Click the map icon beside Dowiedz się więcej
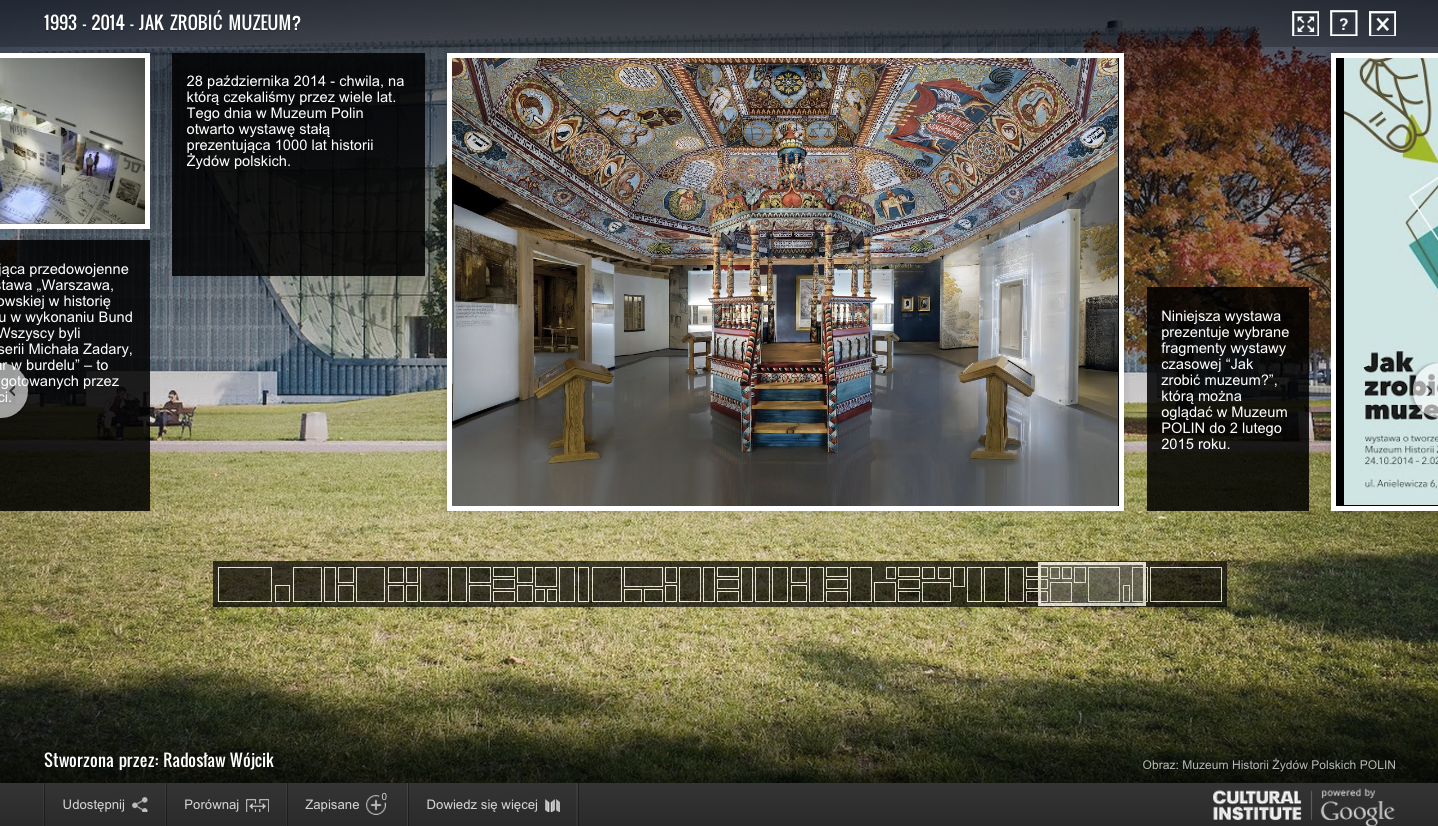This screenshot has height=826, width=1438. pos(553,805)
